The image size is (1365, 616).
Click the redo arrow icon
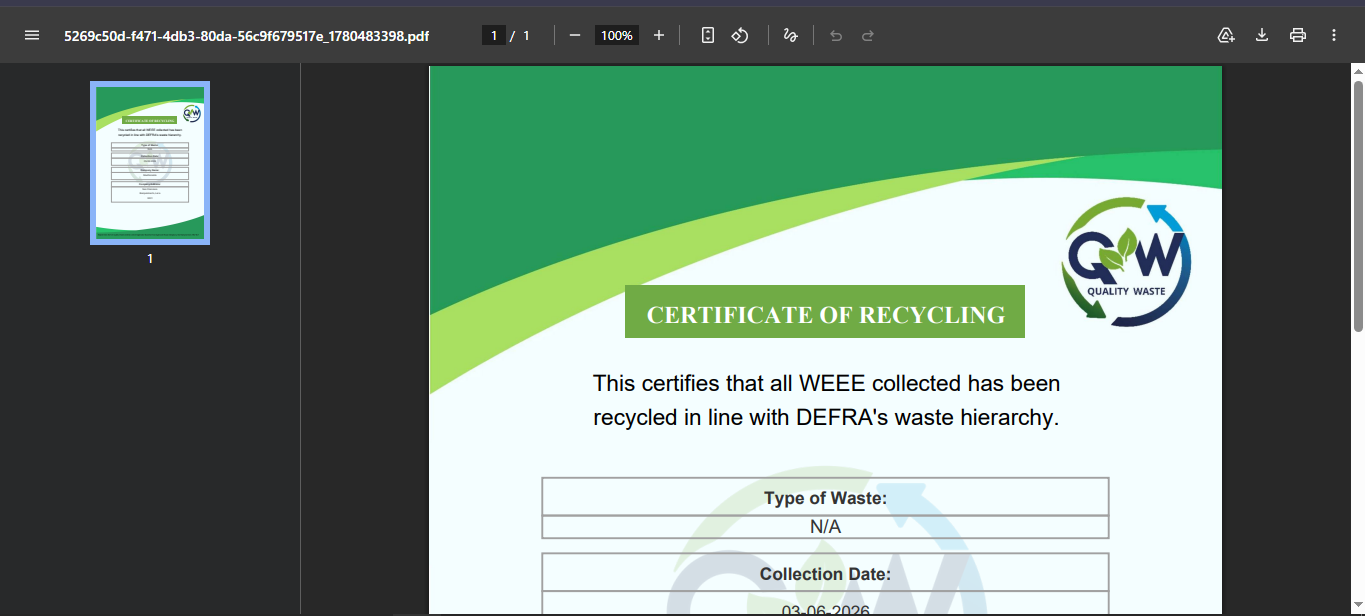pos(868,35)
